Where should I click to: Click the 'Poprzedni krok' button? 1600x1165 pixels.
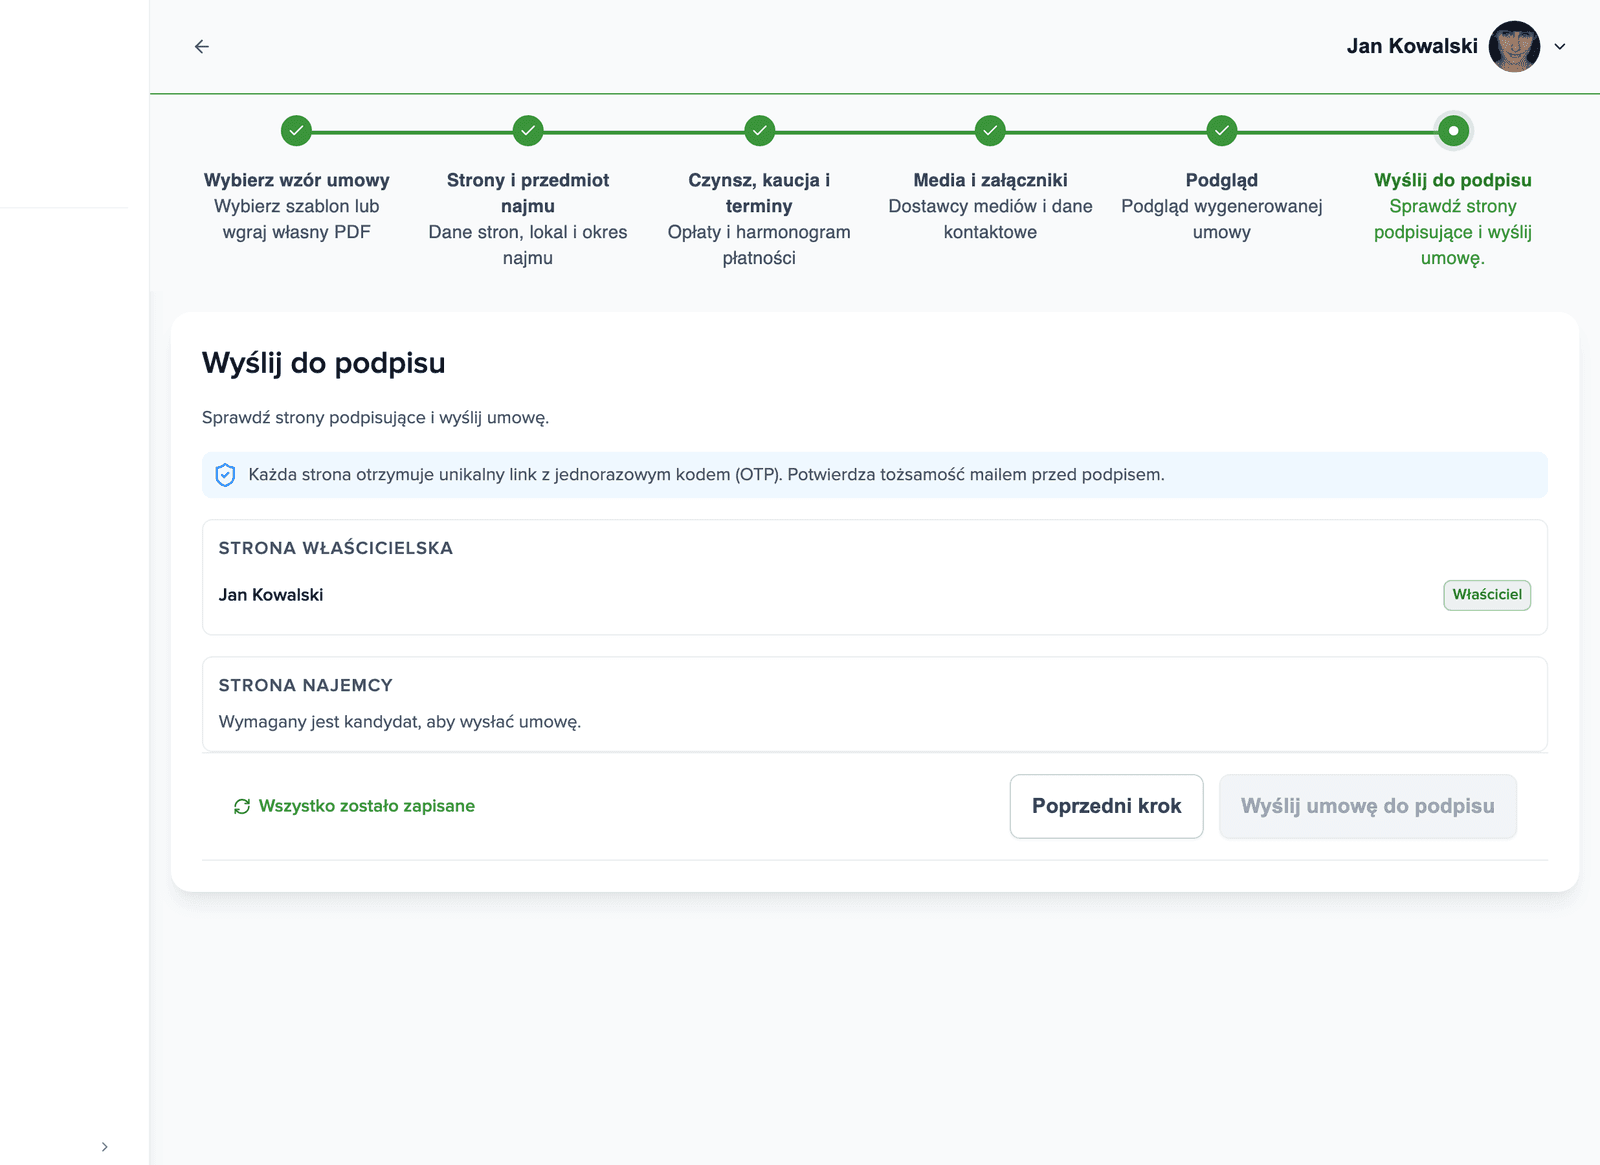click(1106, 806)
